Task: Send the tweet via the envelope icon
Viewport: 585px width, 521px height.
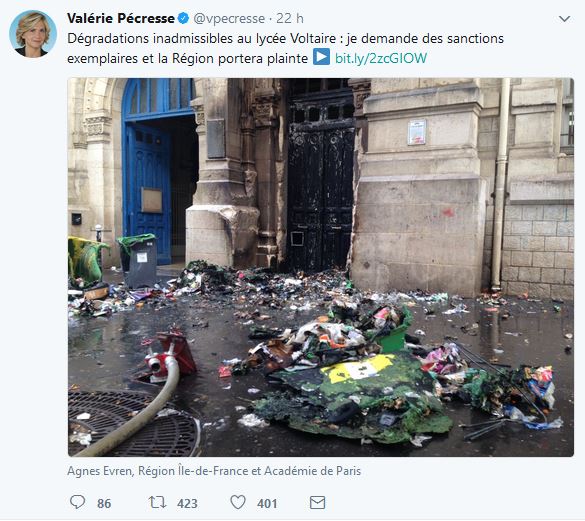Action: [x=317, y=502]
